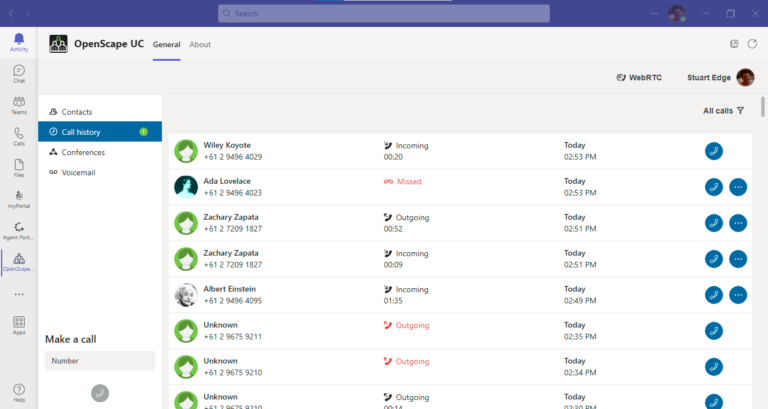The height and width of the screenshot is (409, 768).
Task: Select number +61 2 9675 9211
Action: [233, 337]
